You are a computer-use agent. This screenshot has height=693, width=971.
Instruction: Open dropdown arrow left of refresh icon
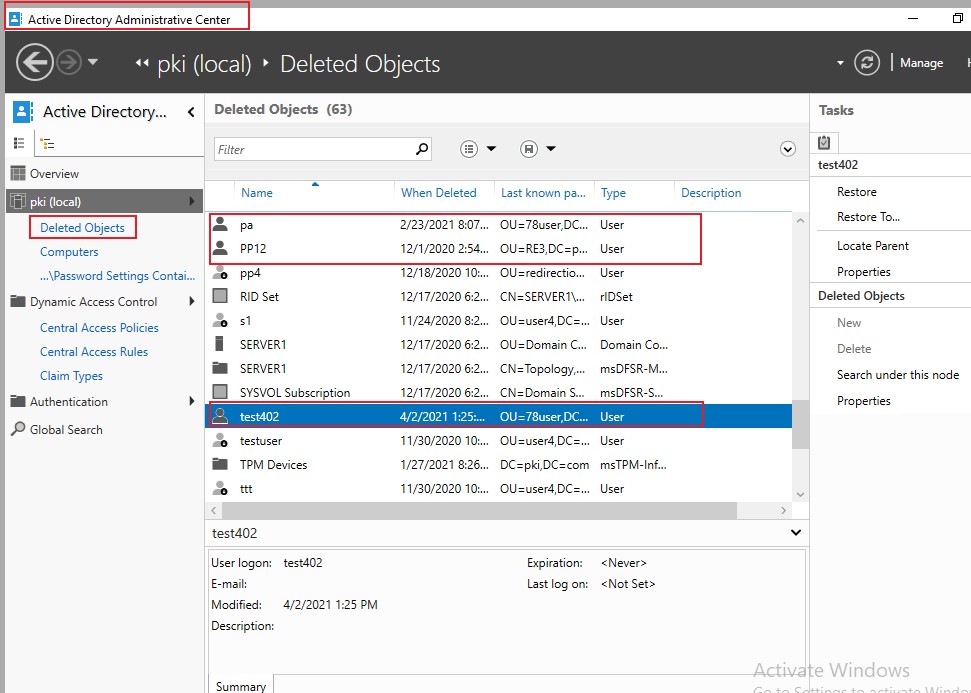coord(840,63)
